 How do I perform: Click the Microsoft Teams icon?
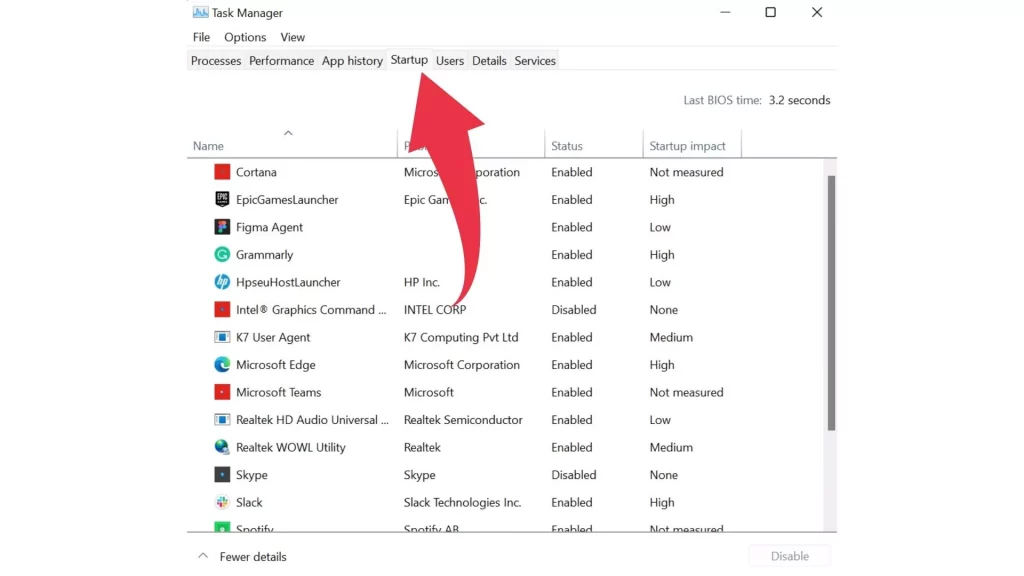point(222,392)
